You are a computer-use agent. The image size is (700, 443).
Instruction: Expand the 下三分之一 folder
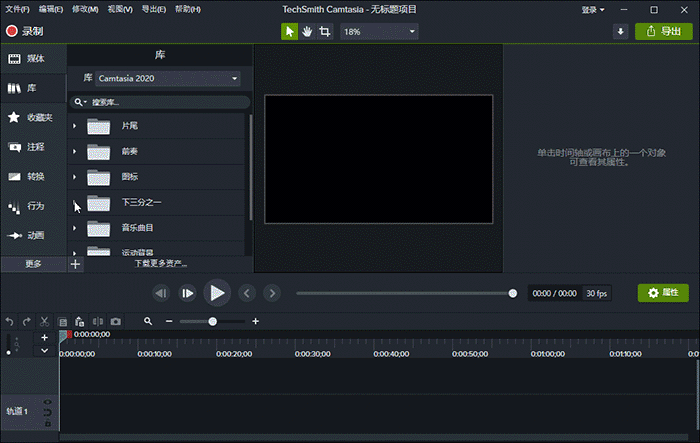(75, 202)
